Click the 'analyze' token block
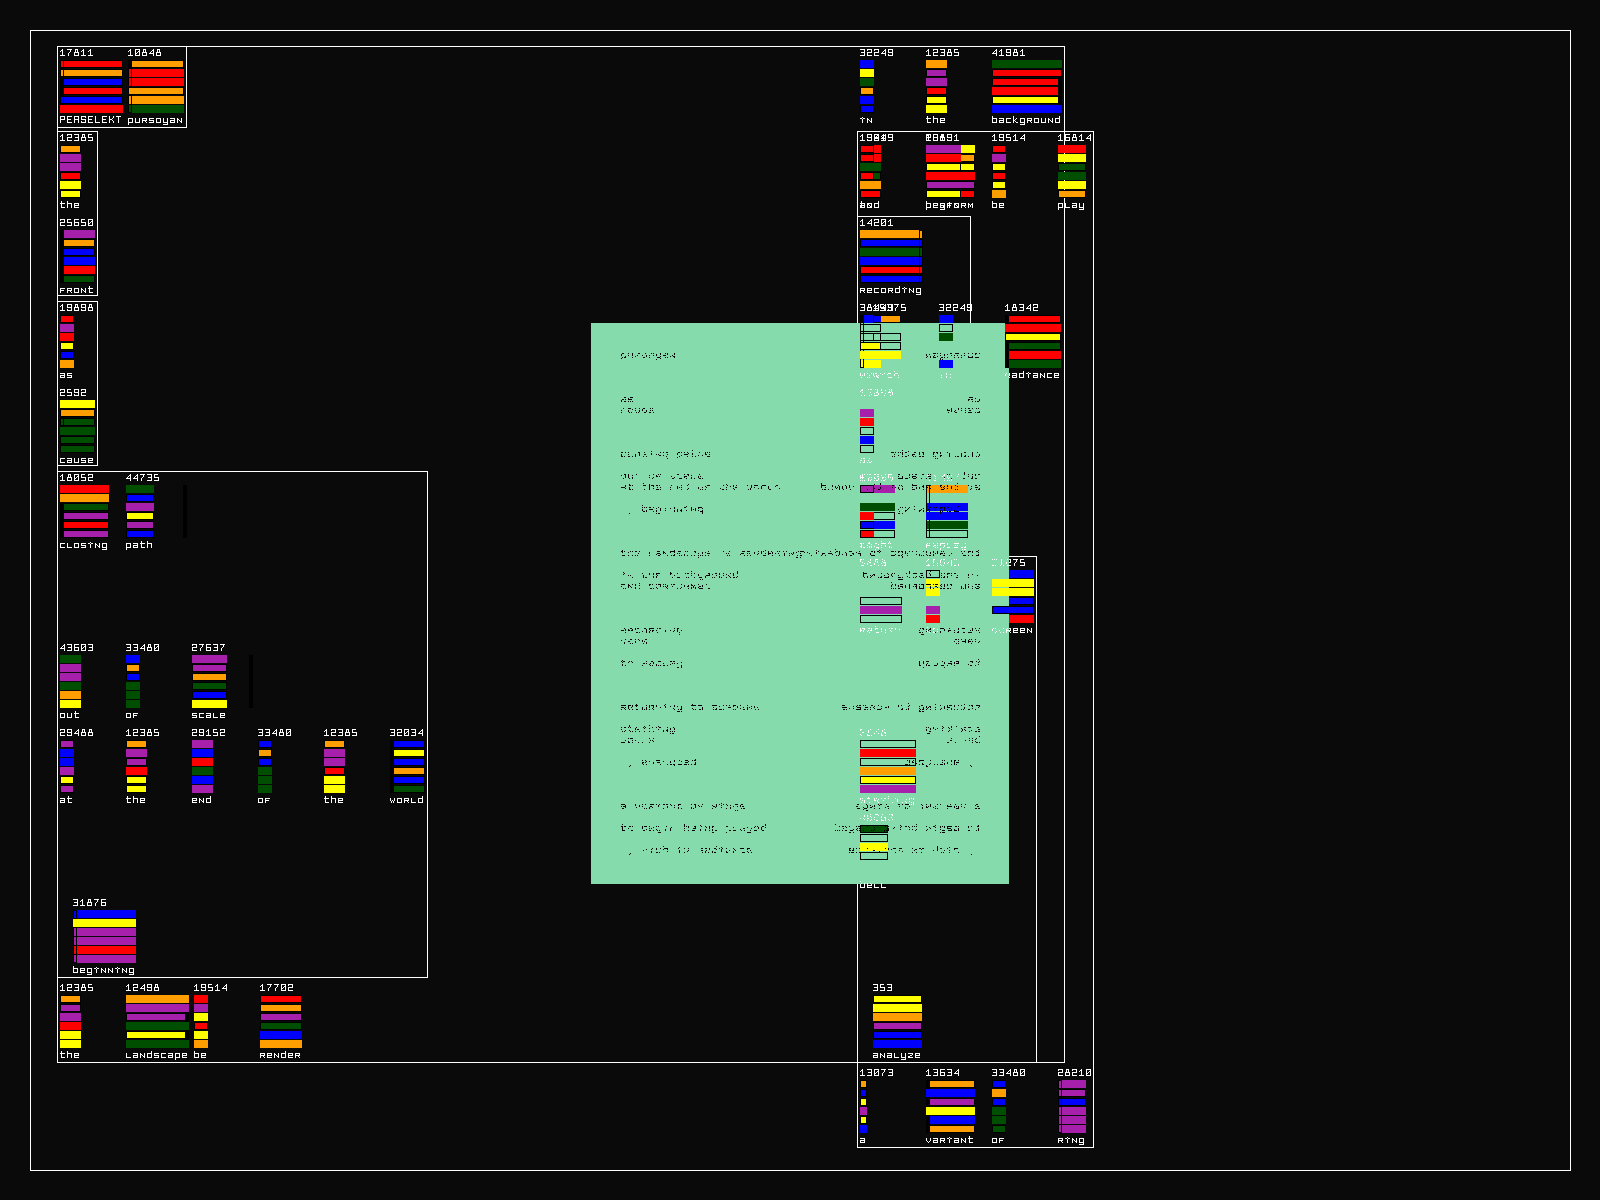 point(897,1021)
